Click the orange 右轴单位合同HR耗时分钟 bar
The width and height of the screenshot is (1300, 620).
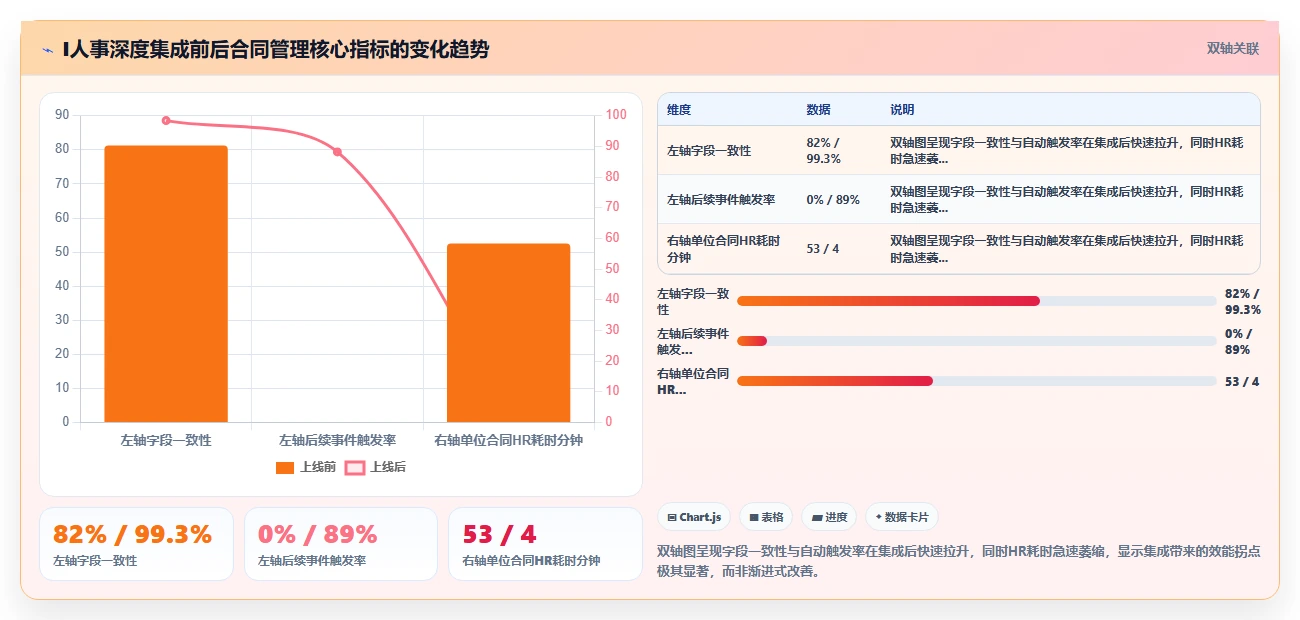508,333
